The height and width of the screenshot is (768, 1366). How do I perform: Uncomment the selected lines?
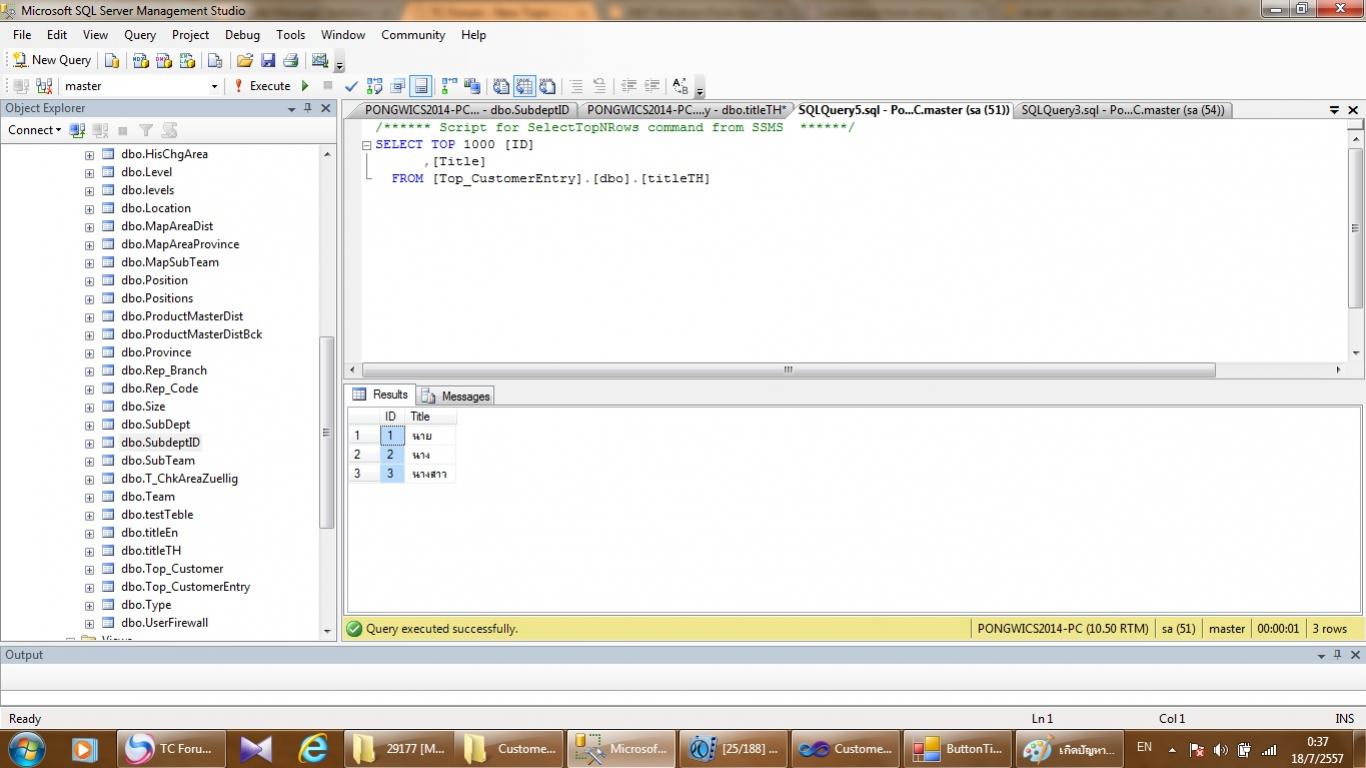pyautogui.click(x=599, y=86)
